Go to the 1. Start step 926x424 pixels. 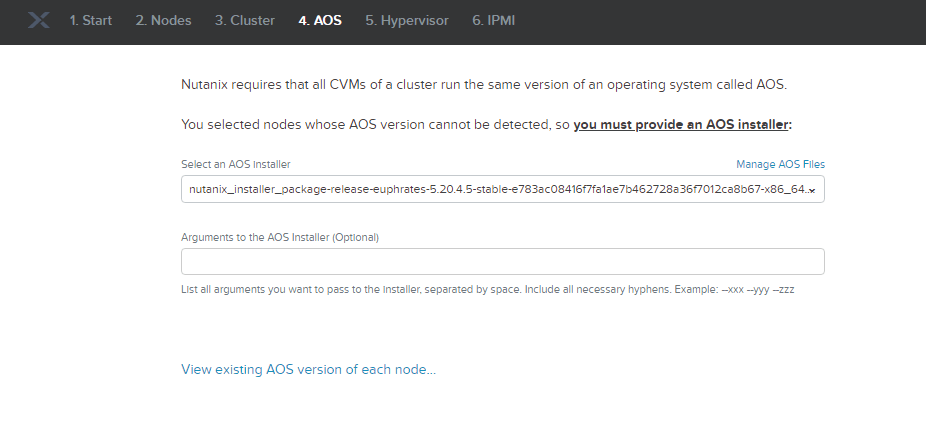pyautogui.click(x=90, y=21)
